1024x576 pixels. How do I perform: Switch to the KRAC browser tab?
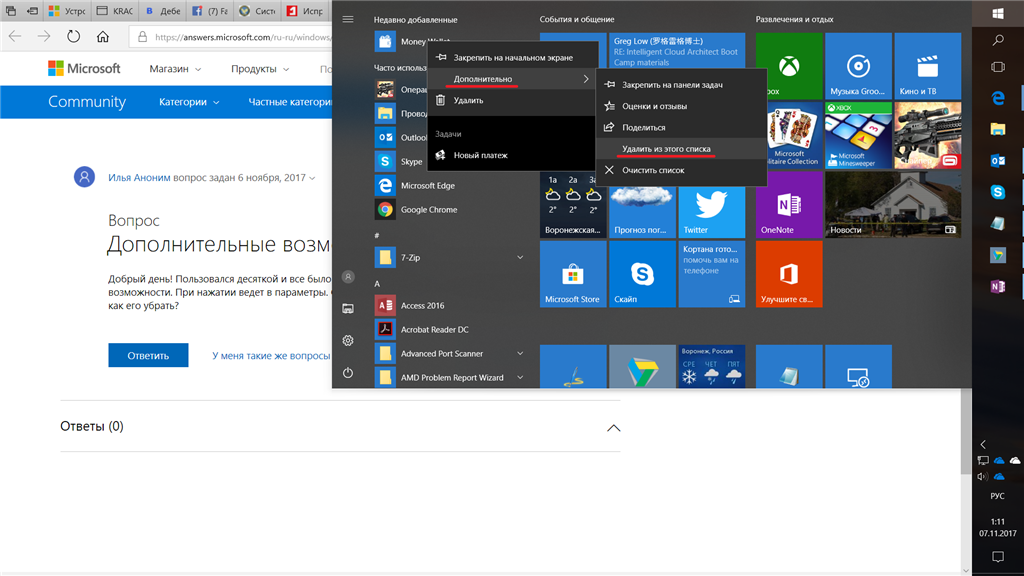(x=115, y=11)
